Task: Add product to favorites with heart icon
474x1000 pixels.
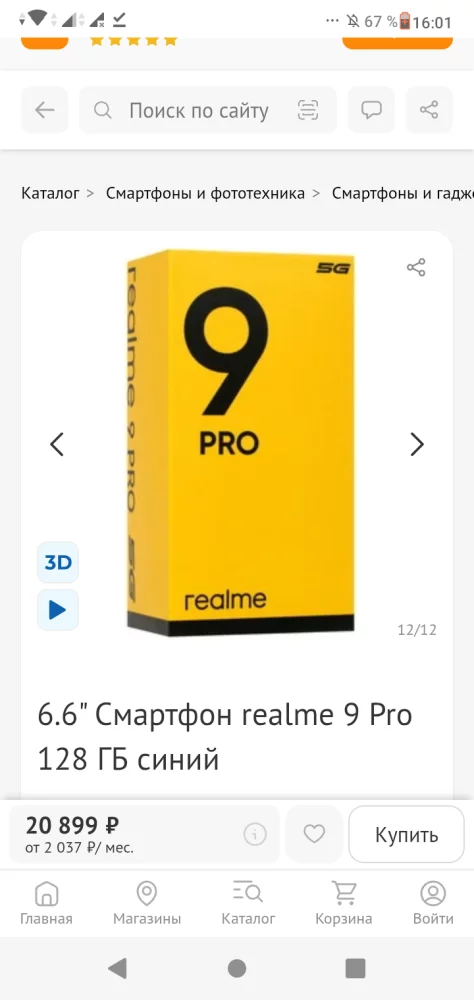Action: 314,834
